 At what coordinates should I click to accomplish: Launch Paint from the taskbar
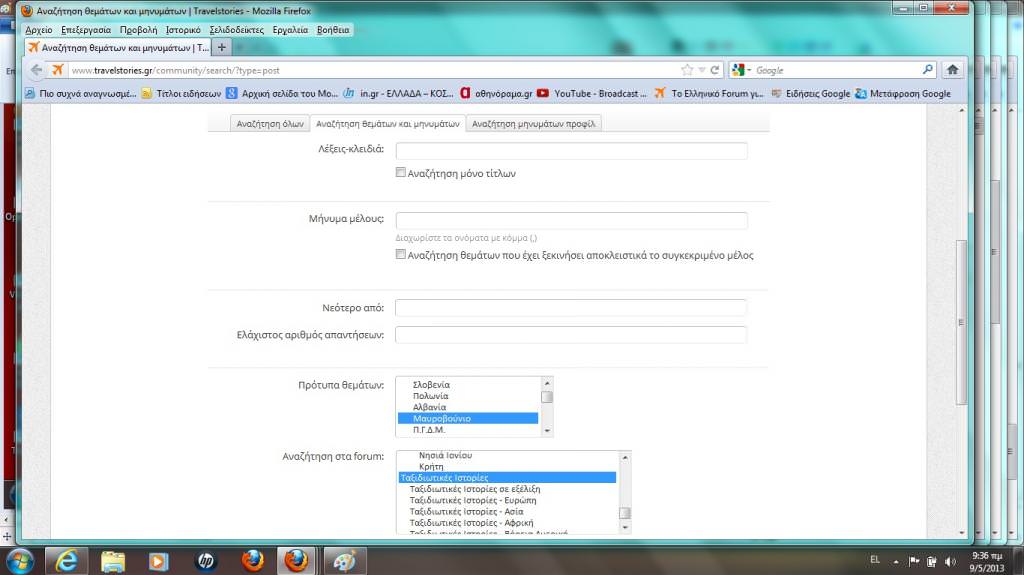pyautogui.click(x=342, y=560)
